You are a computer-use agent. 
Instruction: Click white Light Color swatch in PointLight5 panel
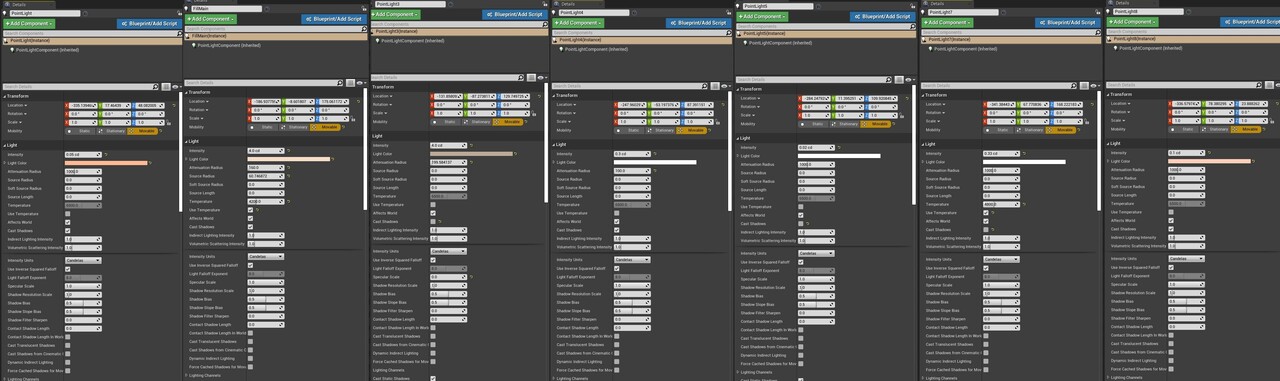[x=839, y=156]
